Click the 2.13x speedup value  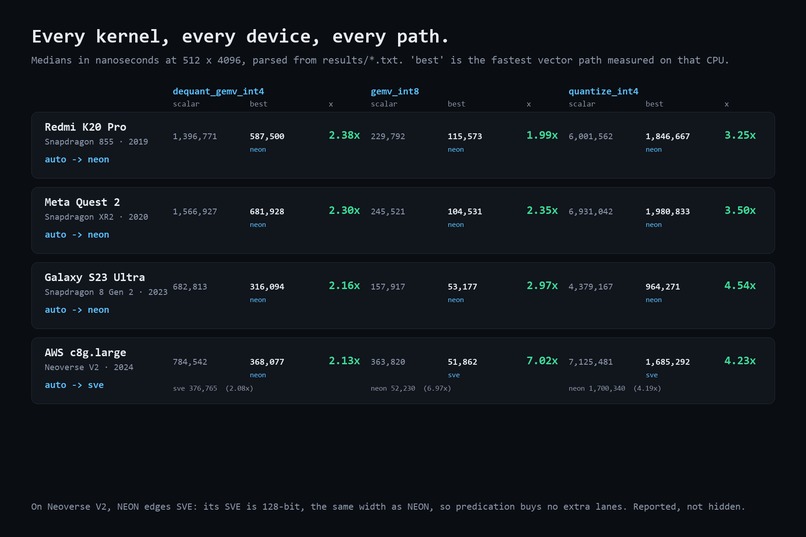pyautogui.click(x=344, y=361)
